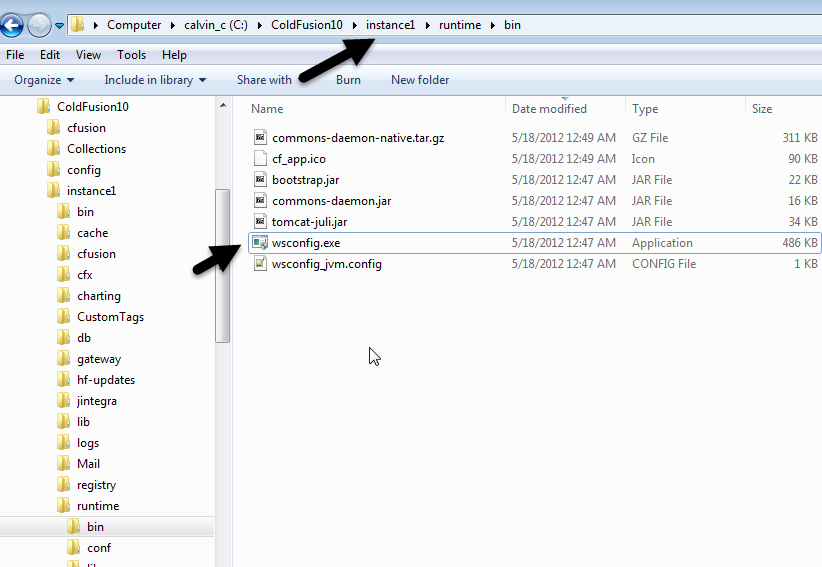Click the db folder icon in tree
The height and width of the screenshot is (567, 822).
63,337
